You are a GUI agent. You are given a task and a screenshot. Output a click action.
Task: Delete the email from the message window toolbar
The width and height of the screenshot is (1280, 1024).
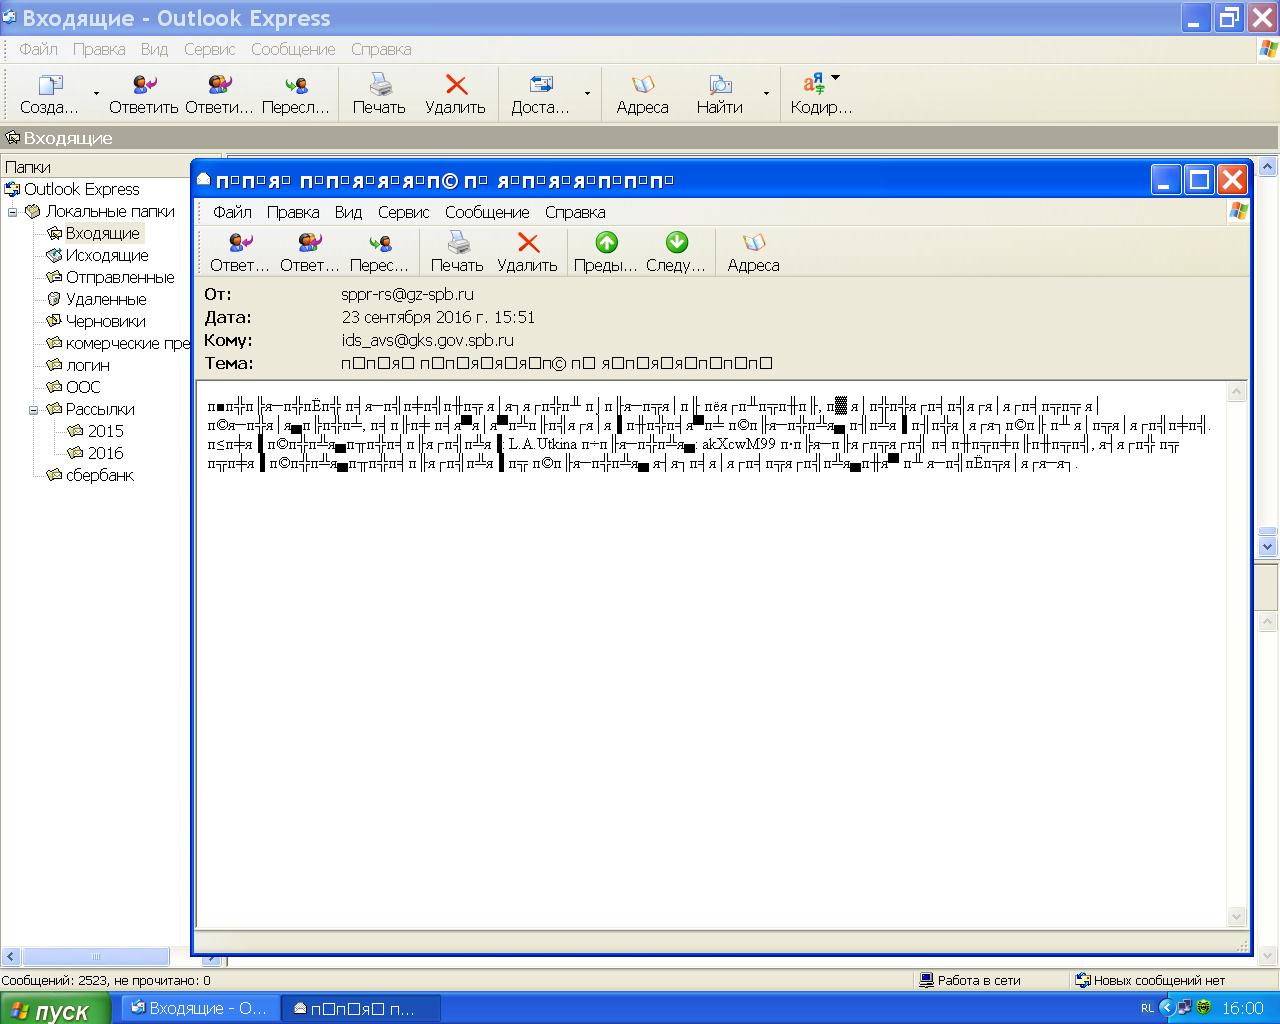pyautogui.click(x=527, y=252)
